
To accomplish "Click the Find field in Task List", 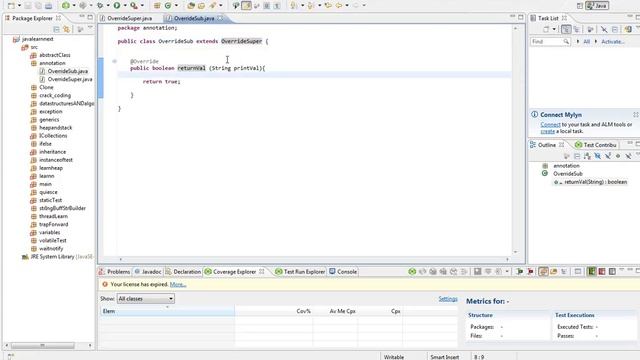I will click(550, 42).
